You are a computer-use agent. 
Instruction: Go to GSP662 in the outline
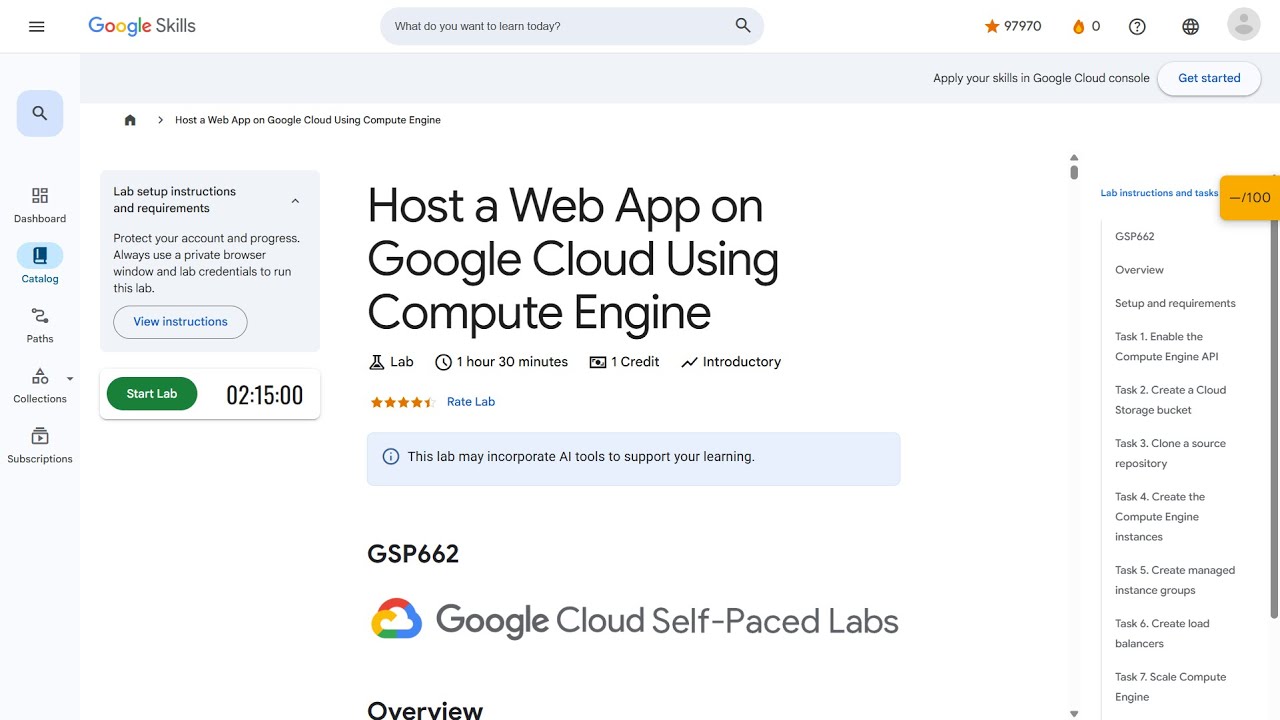point(1135,237)
